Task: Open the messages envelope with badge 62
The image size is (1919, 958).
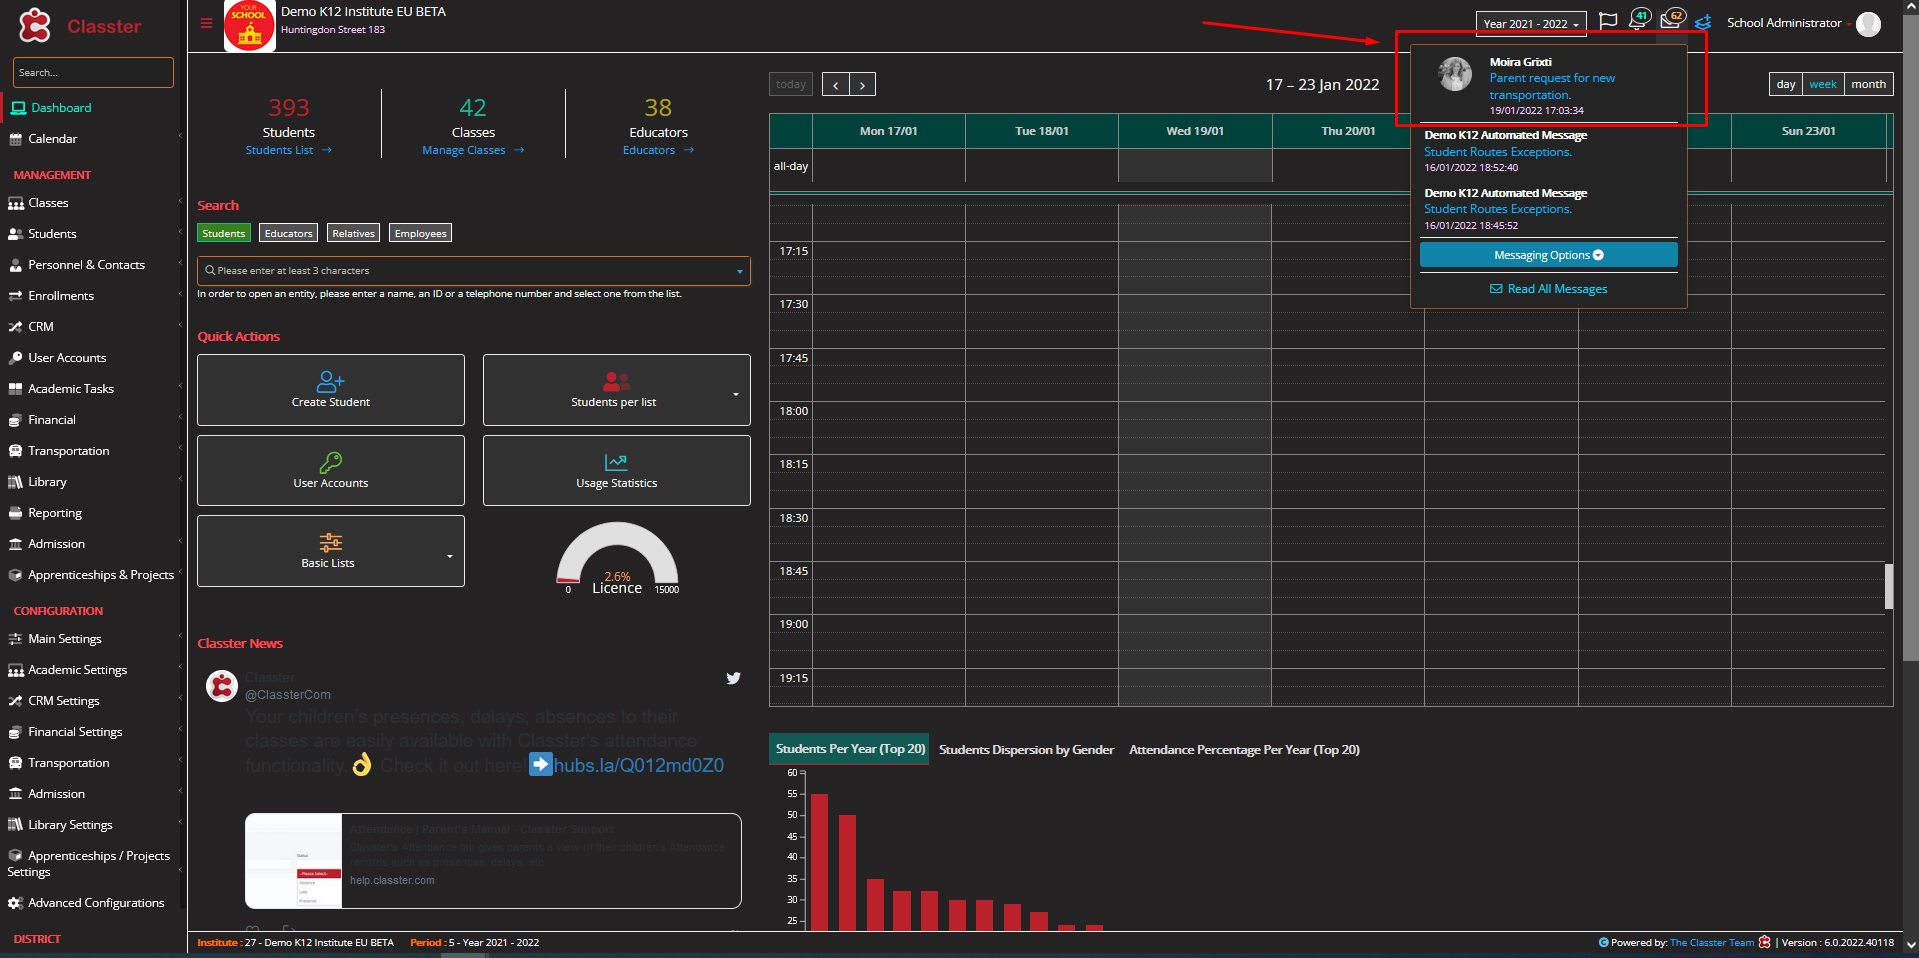Action: (1671, 20)
